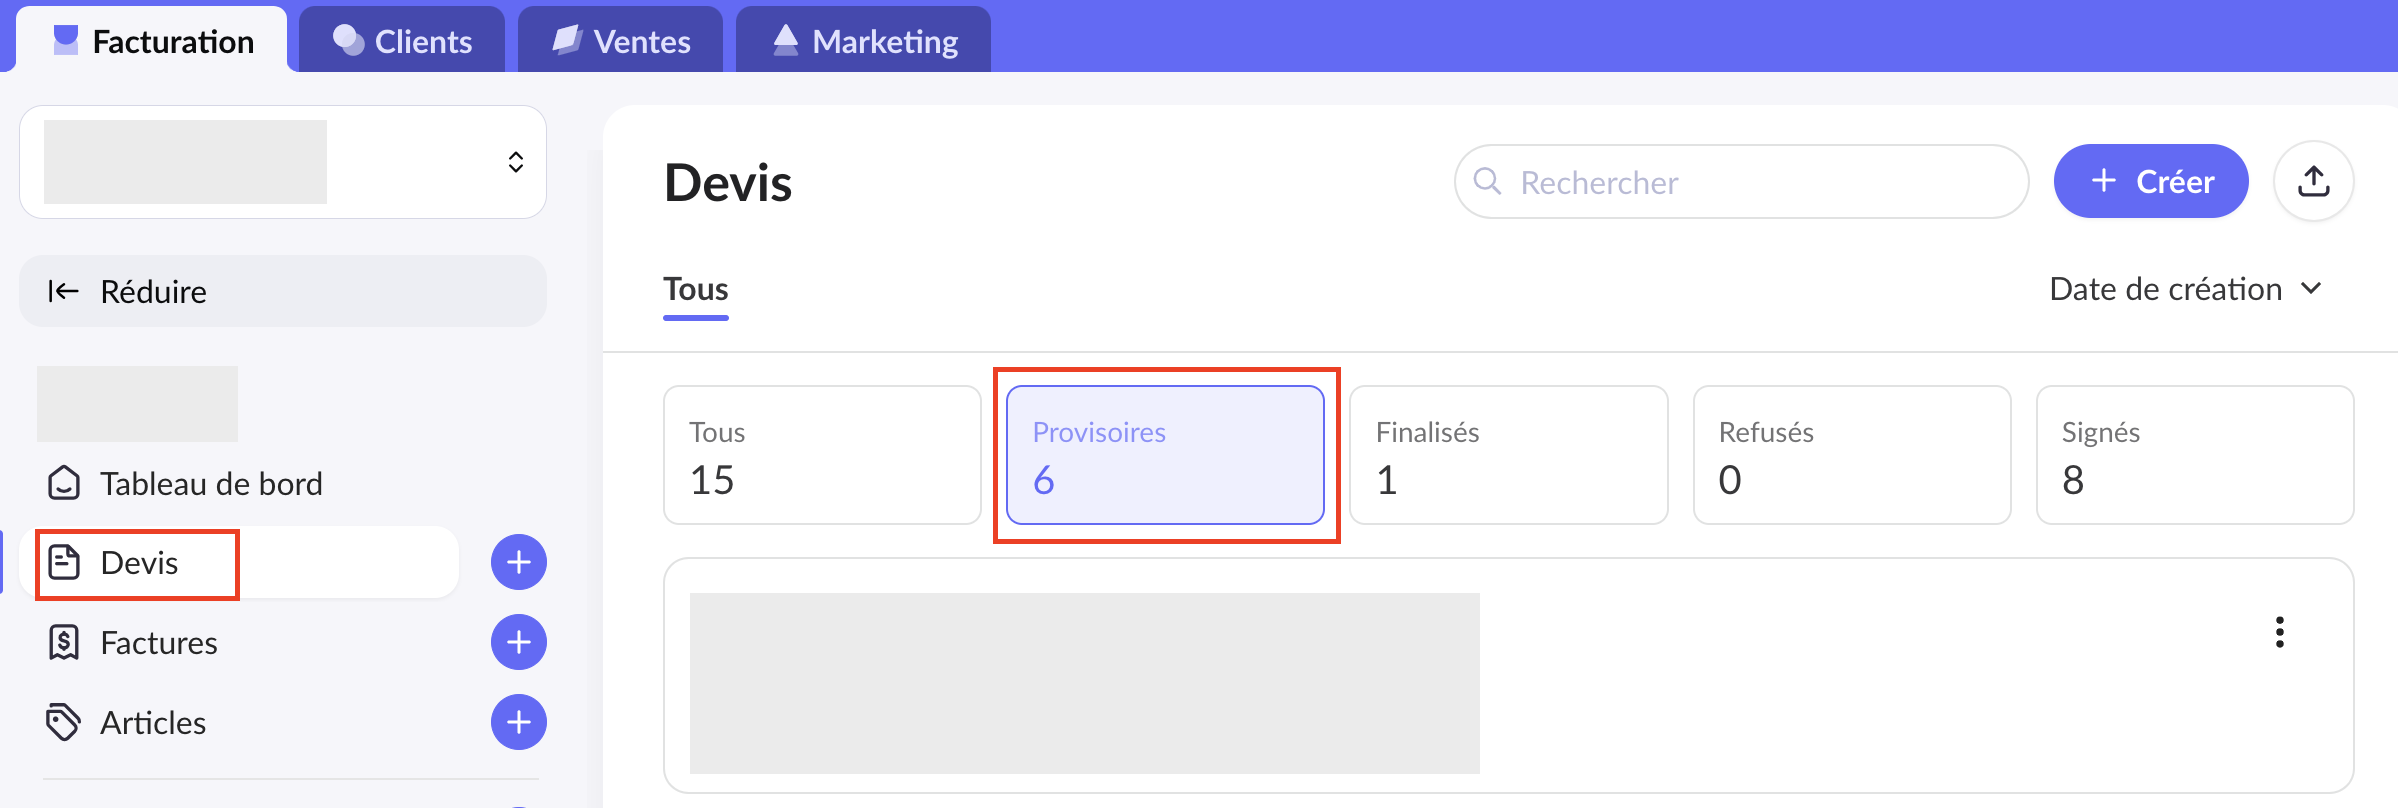
Task: Open the three-dot menu on quote card
Action: [x=2279, y=632]
